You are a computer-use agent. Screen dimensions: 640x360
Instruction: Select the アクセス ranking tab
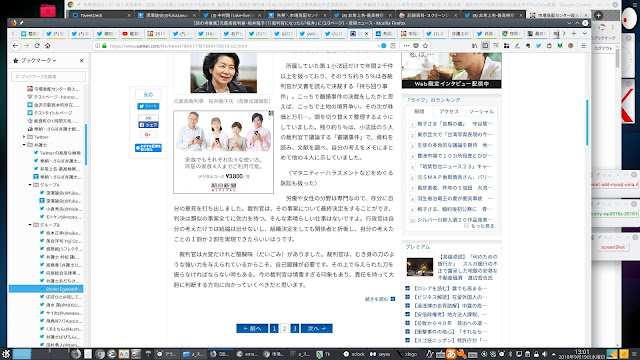pyautogui.click(x=449, y=111)
